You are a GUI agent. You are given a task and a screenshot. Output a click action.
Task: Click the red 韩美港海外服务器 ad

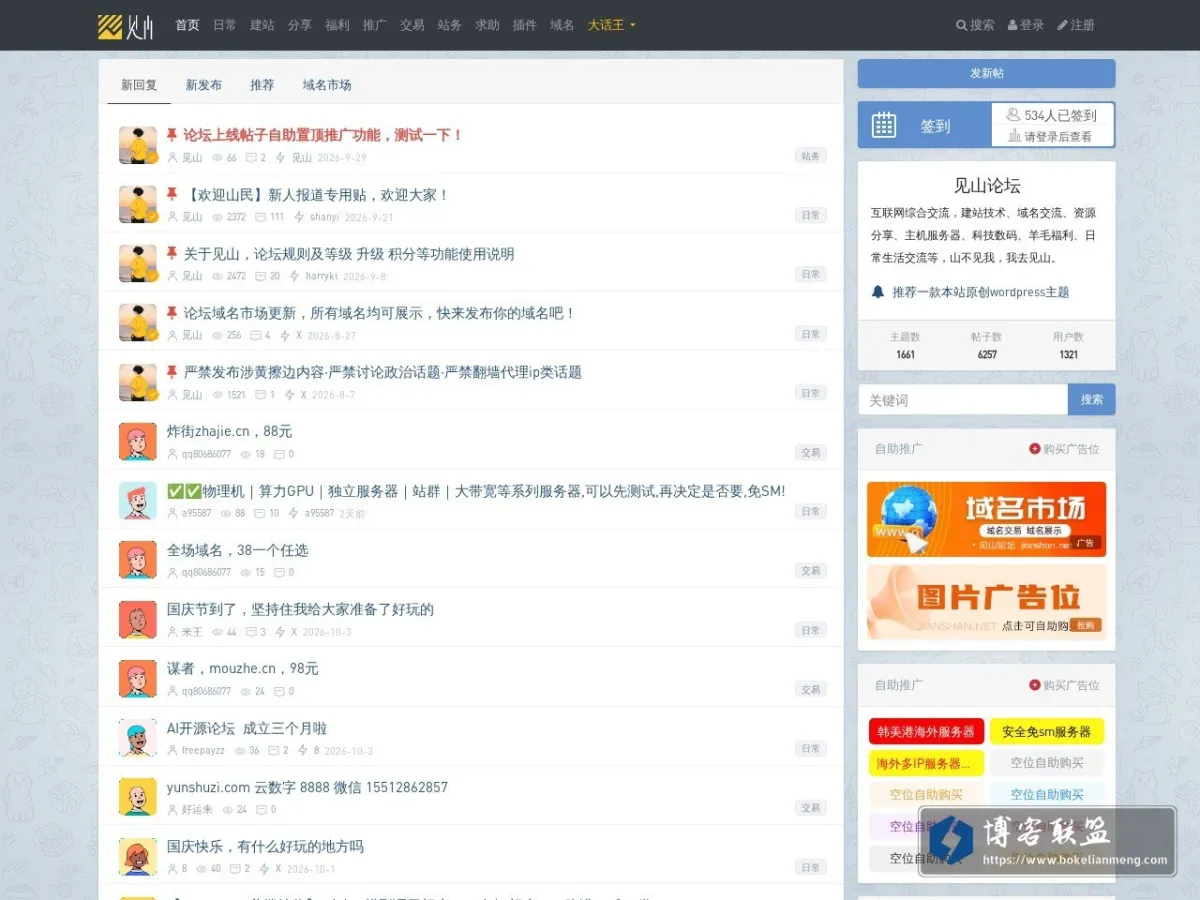pos(926,732)
